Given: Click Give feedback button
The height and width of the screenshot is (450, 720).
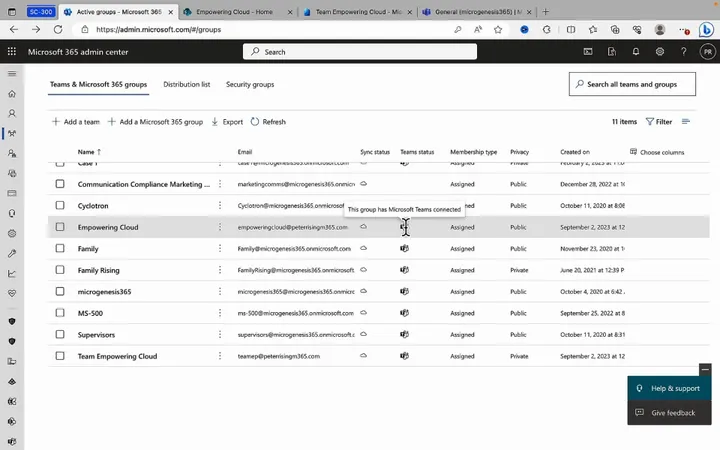Looking at the screenshot, I should [x=669, y=413].
